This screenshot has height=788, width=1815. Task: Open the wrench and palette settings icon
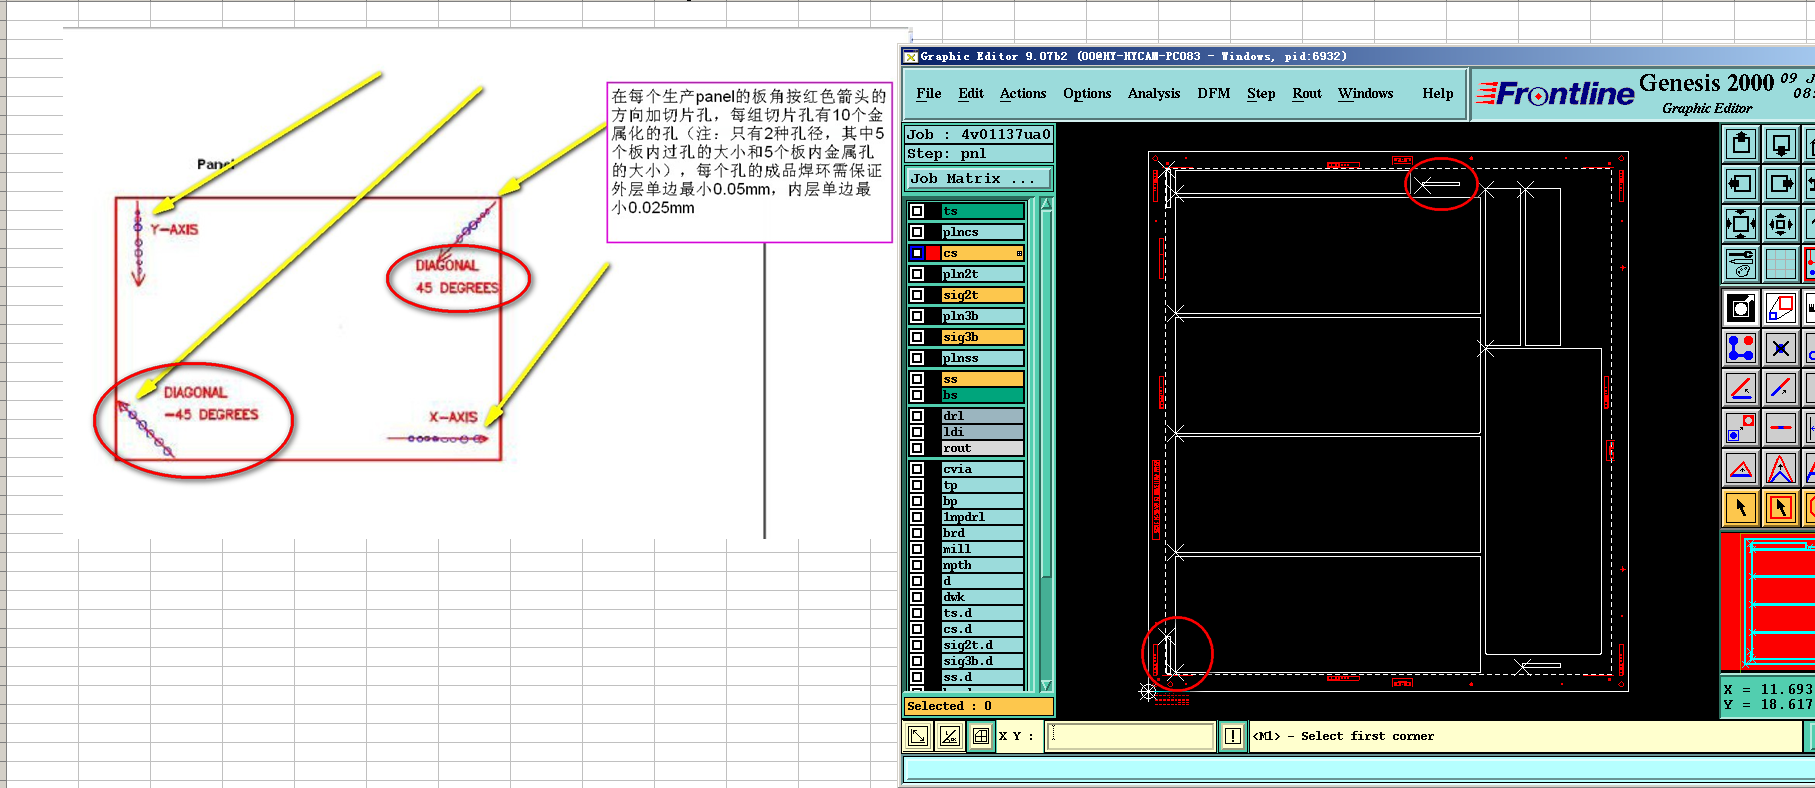(1741, 264)
